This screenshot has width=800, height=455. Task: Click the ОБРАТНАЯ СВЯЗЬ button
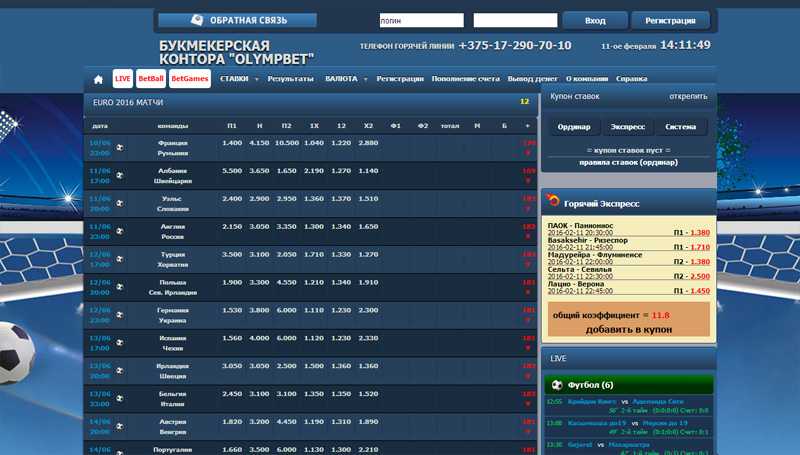coord(238,20)
